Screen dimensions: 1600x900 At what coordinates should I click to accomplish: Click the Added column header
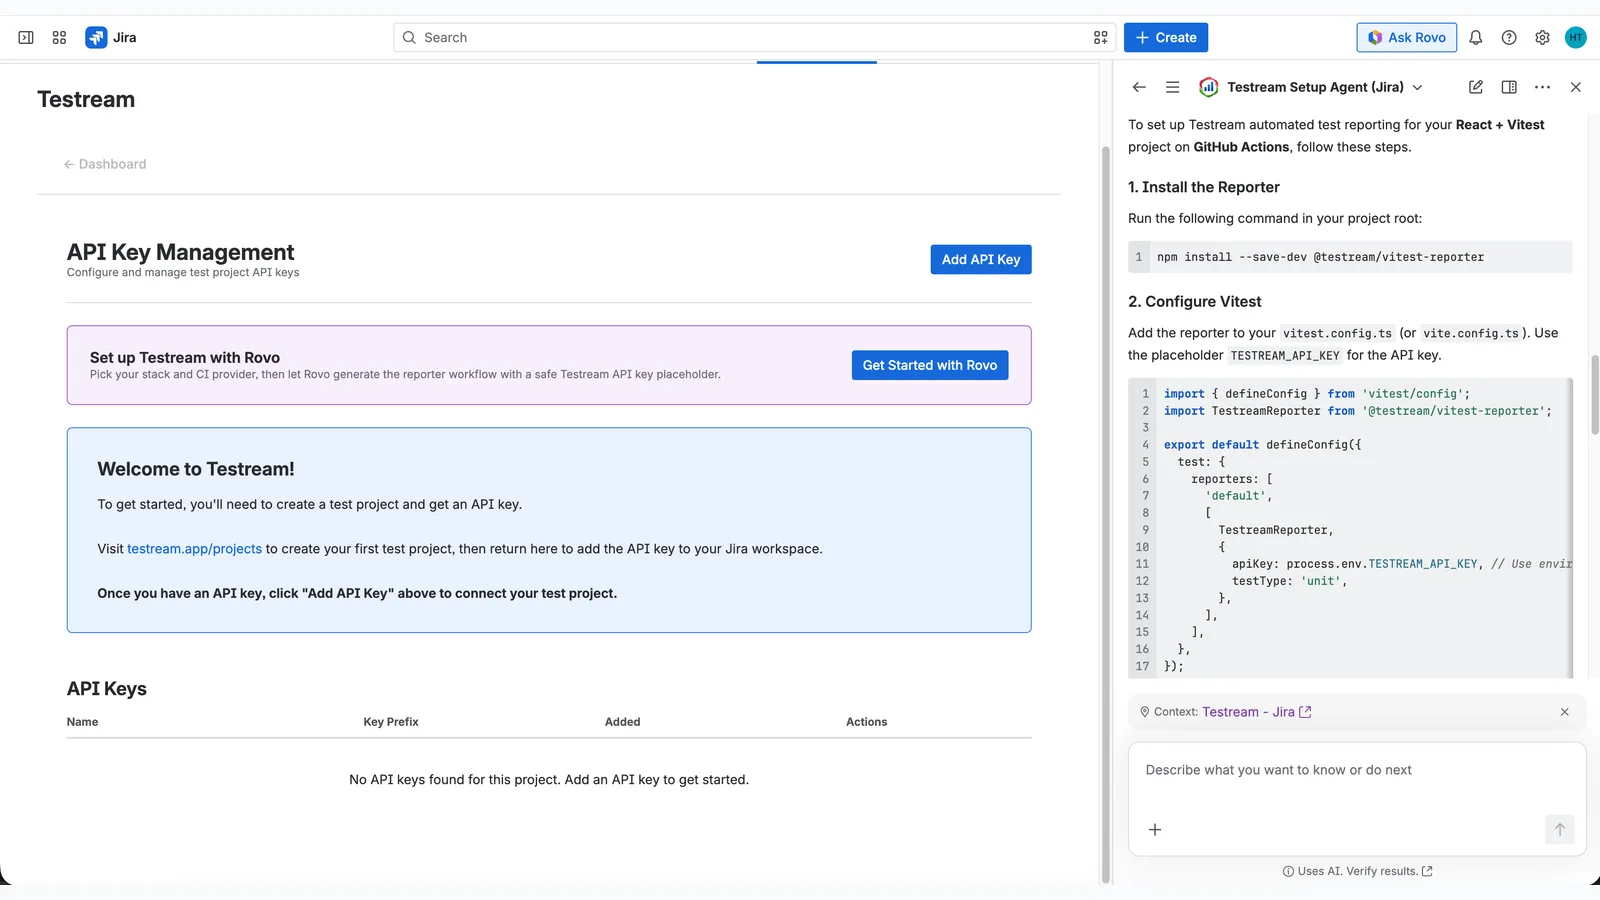(x=623, y=722)
